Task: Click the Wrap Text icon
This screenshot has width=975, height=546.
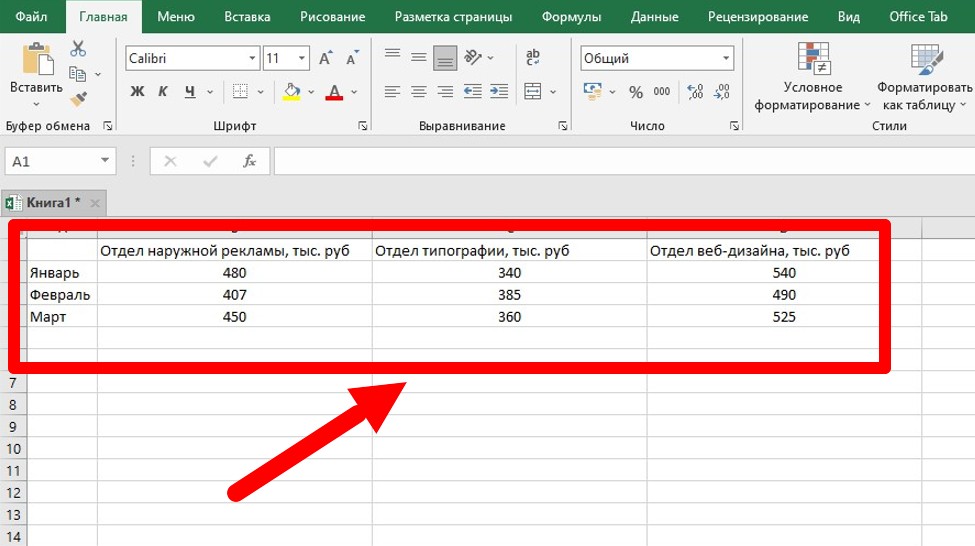Action: click(533, 58)
